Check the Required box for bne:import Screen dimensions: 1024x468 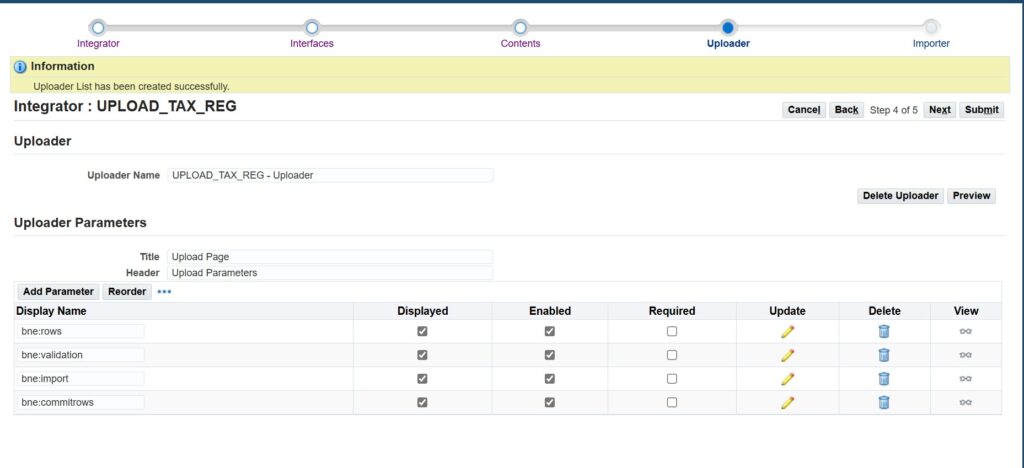(672, 378)
